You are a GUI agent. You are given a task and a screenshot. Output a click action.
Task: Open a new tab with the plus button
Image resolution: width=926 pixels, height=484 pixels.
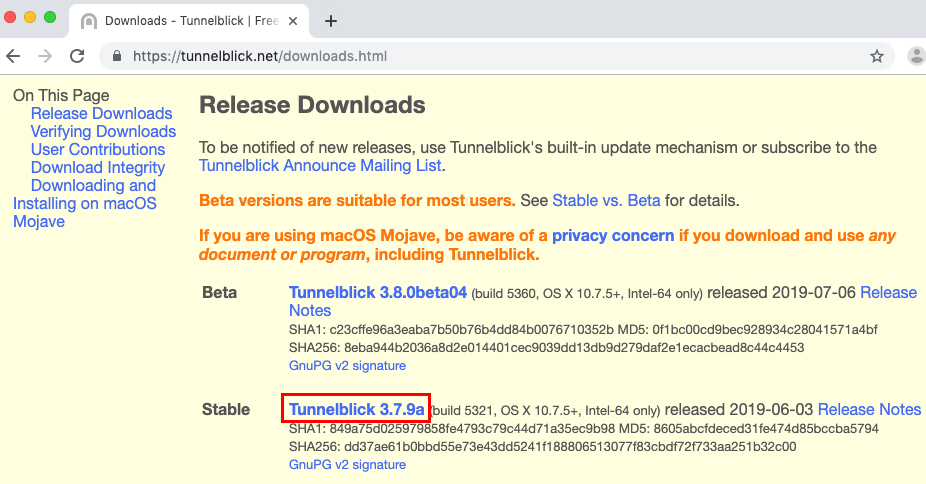(331, 21)
